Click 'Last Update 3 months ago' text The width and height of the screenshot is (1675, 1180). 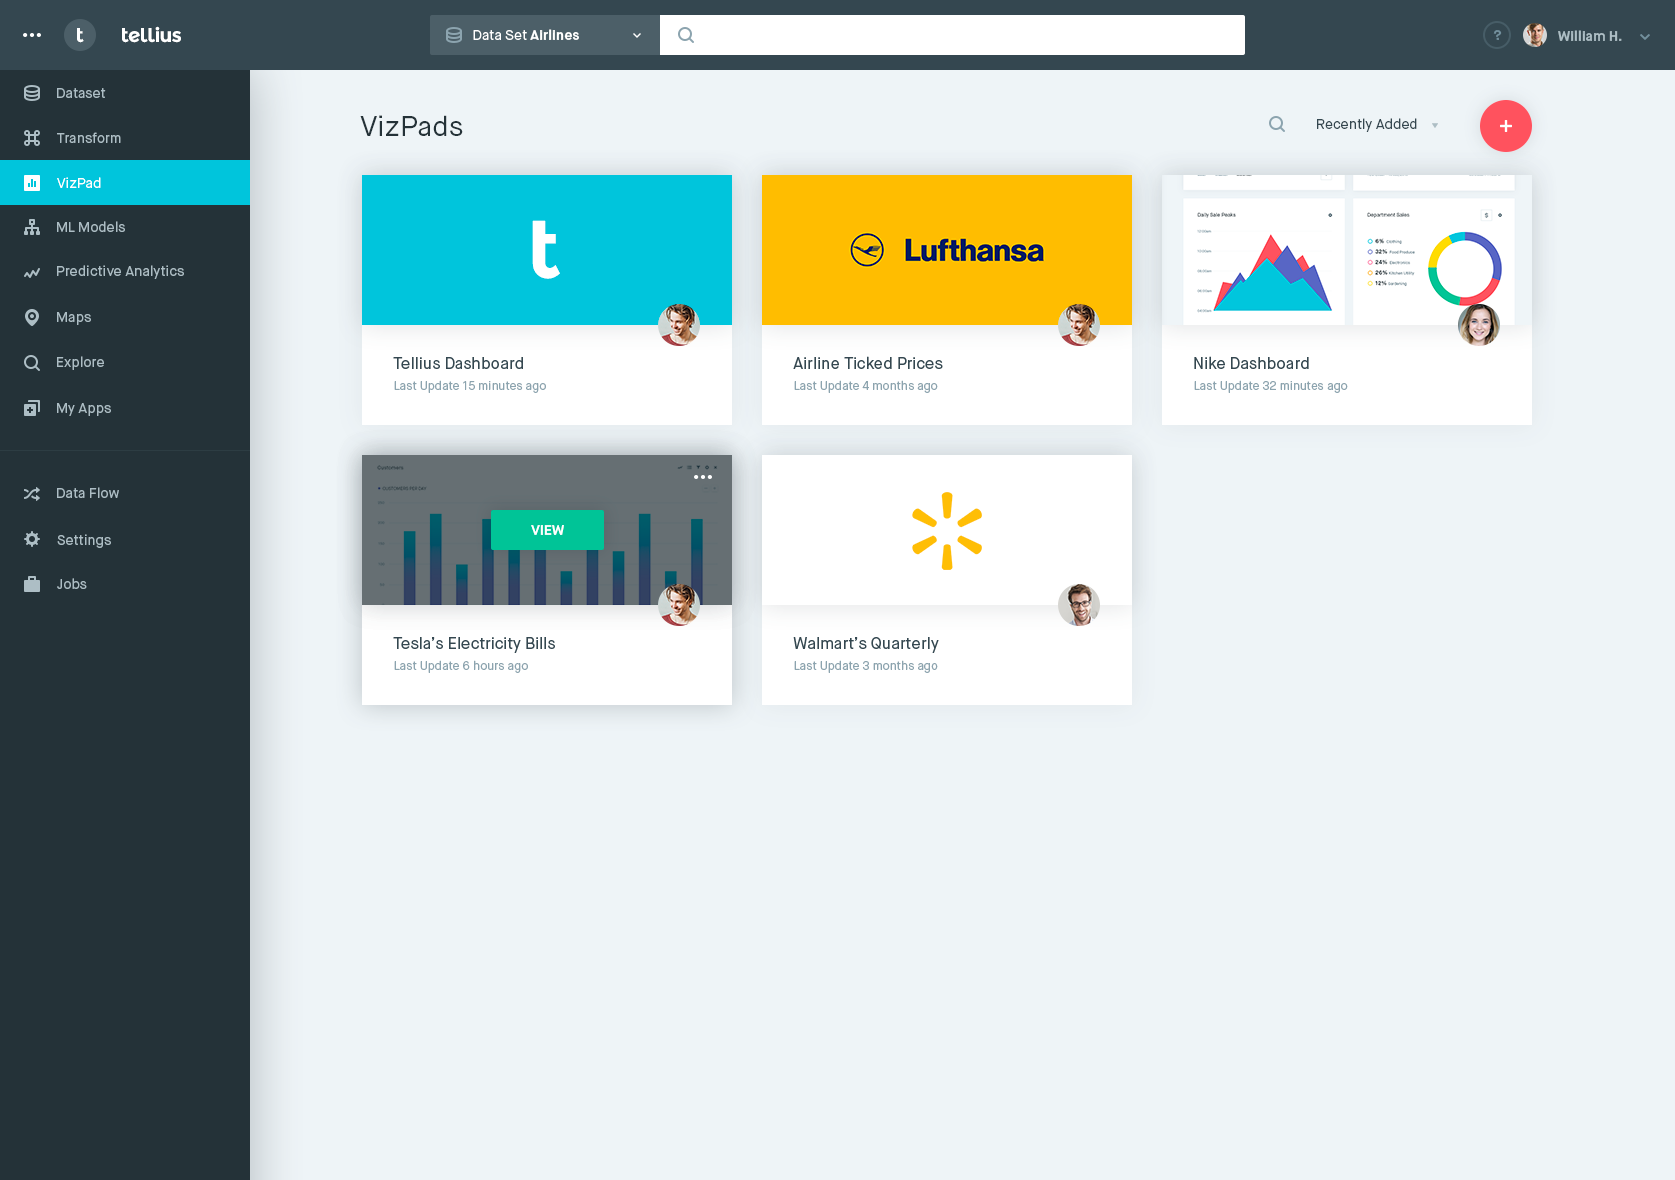[x=865, y=666]
